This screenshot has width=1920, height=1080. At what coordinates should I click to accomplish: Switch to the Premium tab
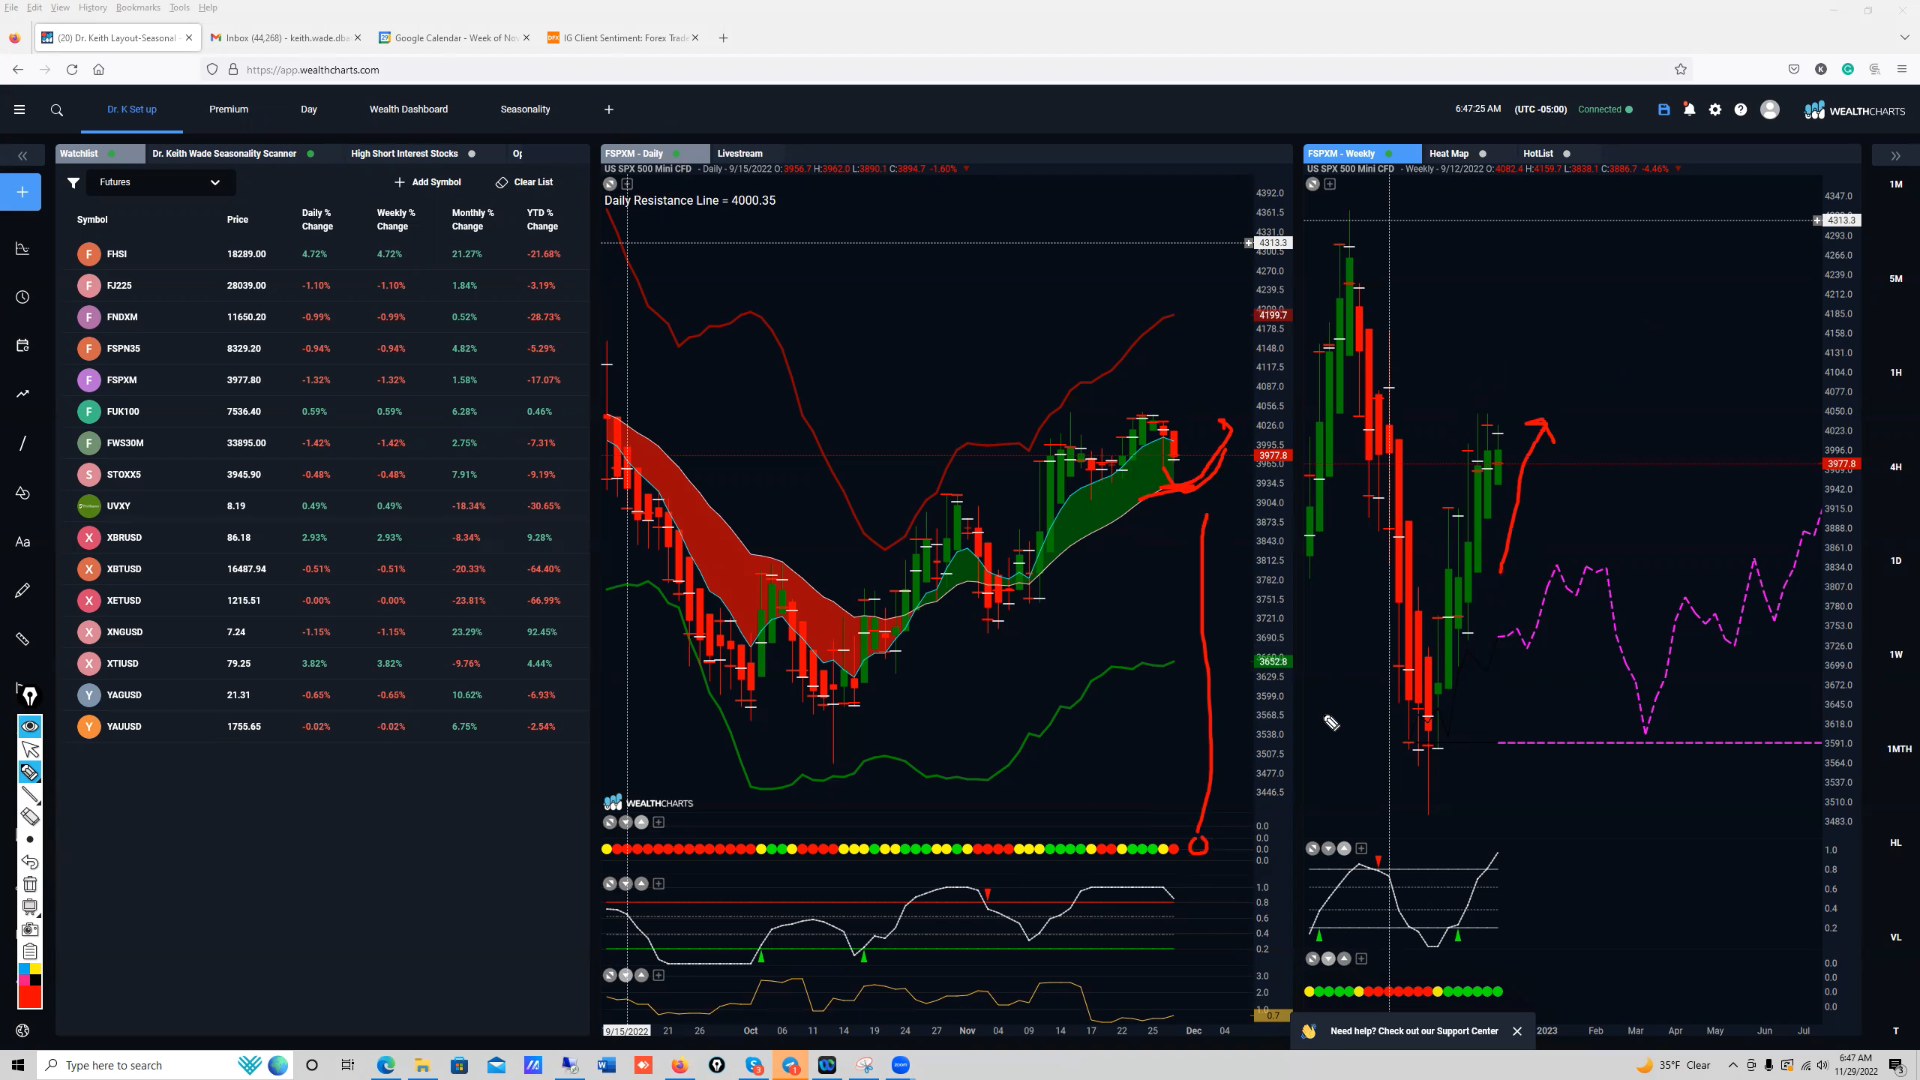[x=229, y=110]
